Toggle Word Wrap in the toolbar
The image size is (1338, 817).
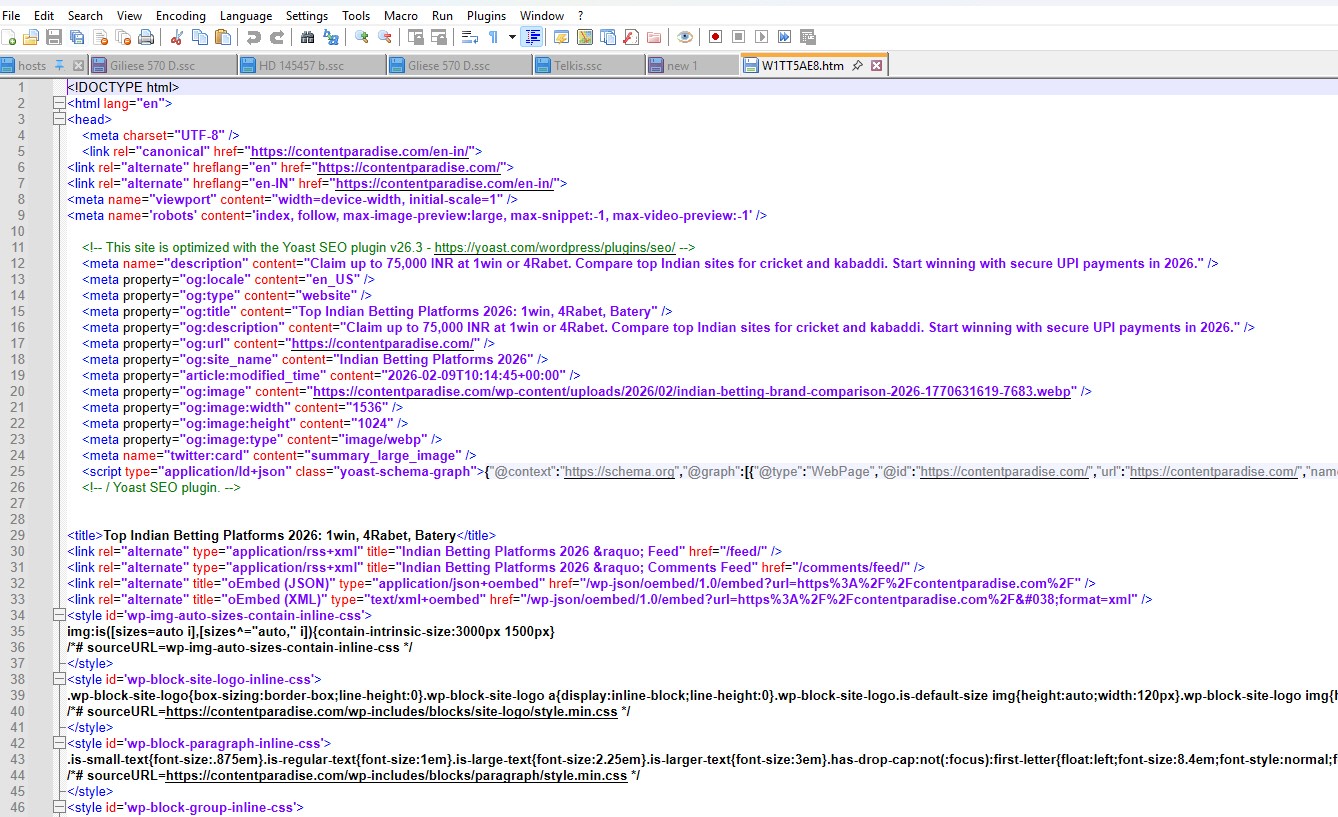tap(470, 37)
